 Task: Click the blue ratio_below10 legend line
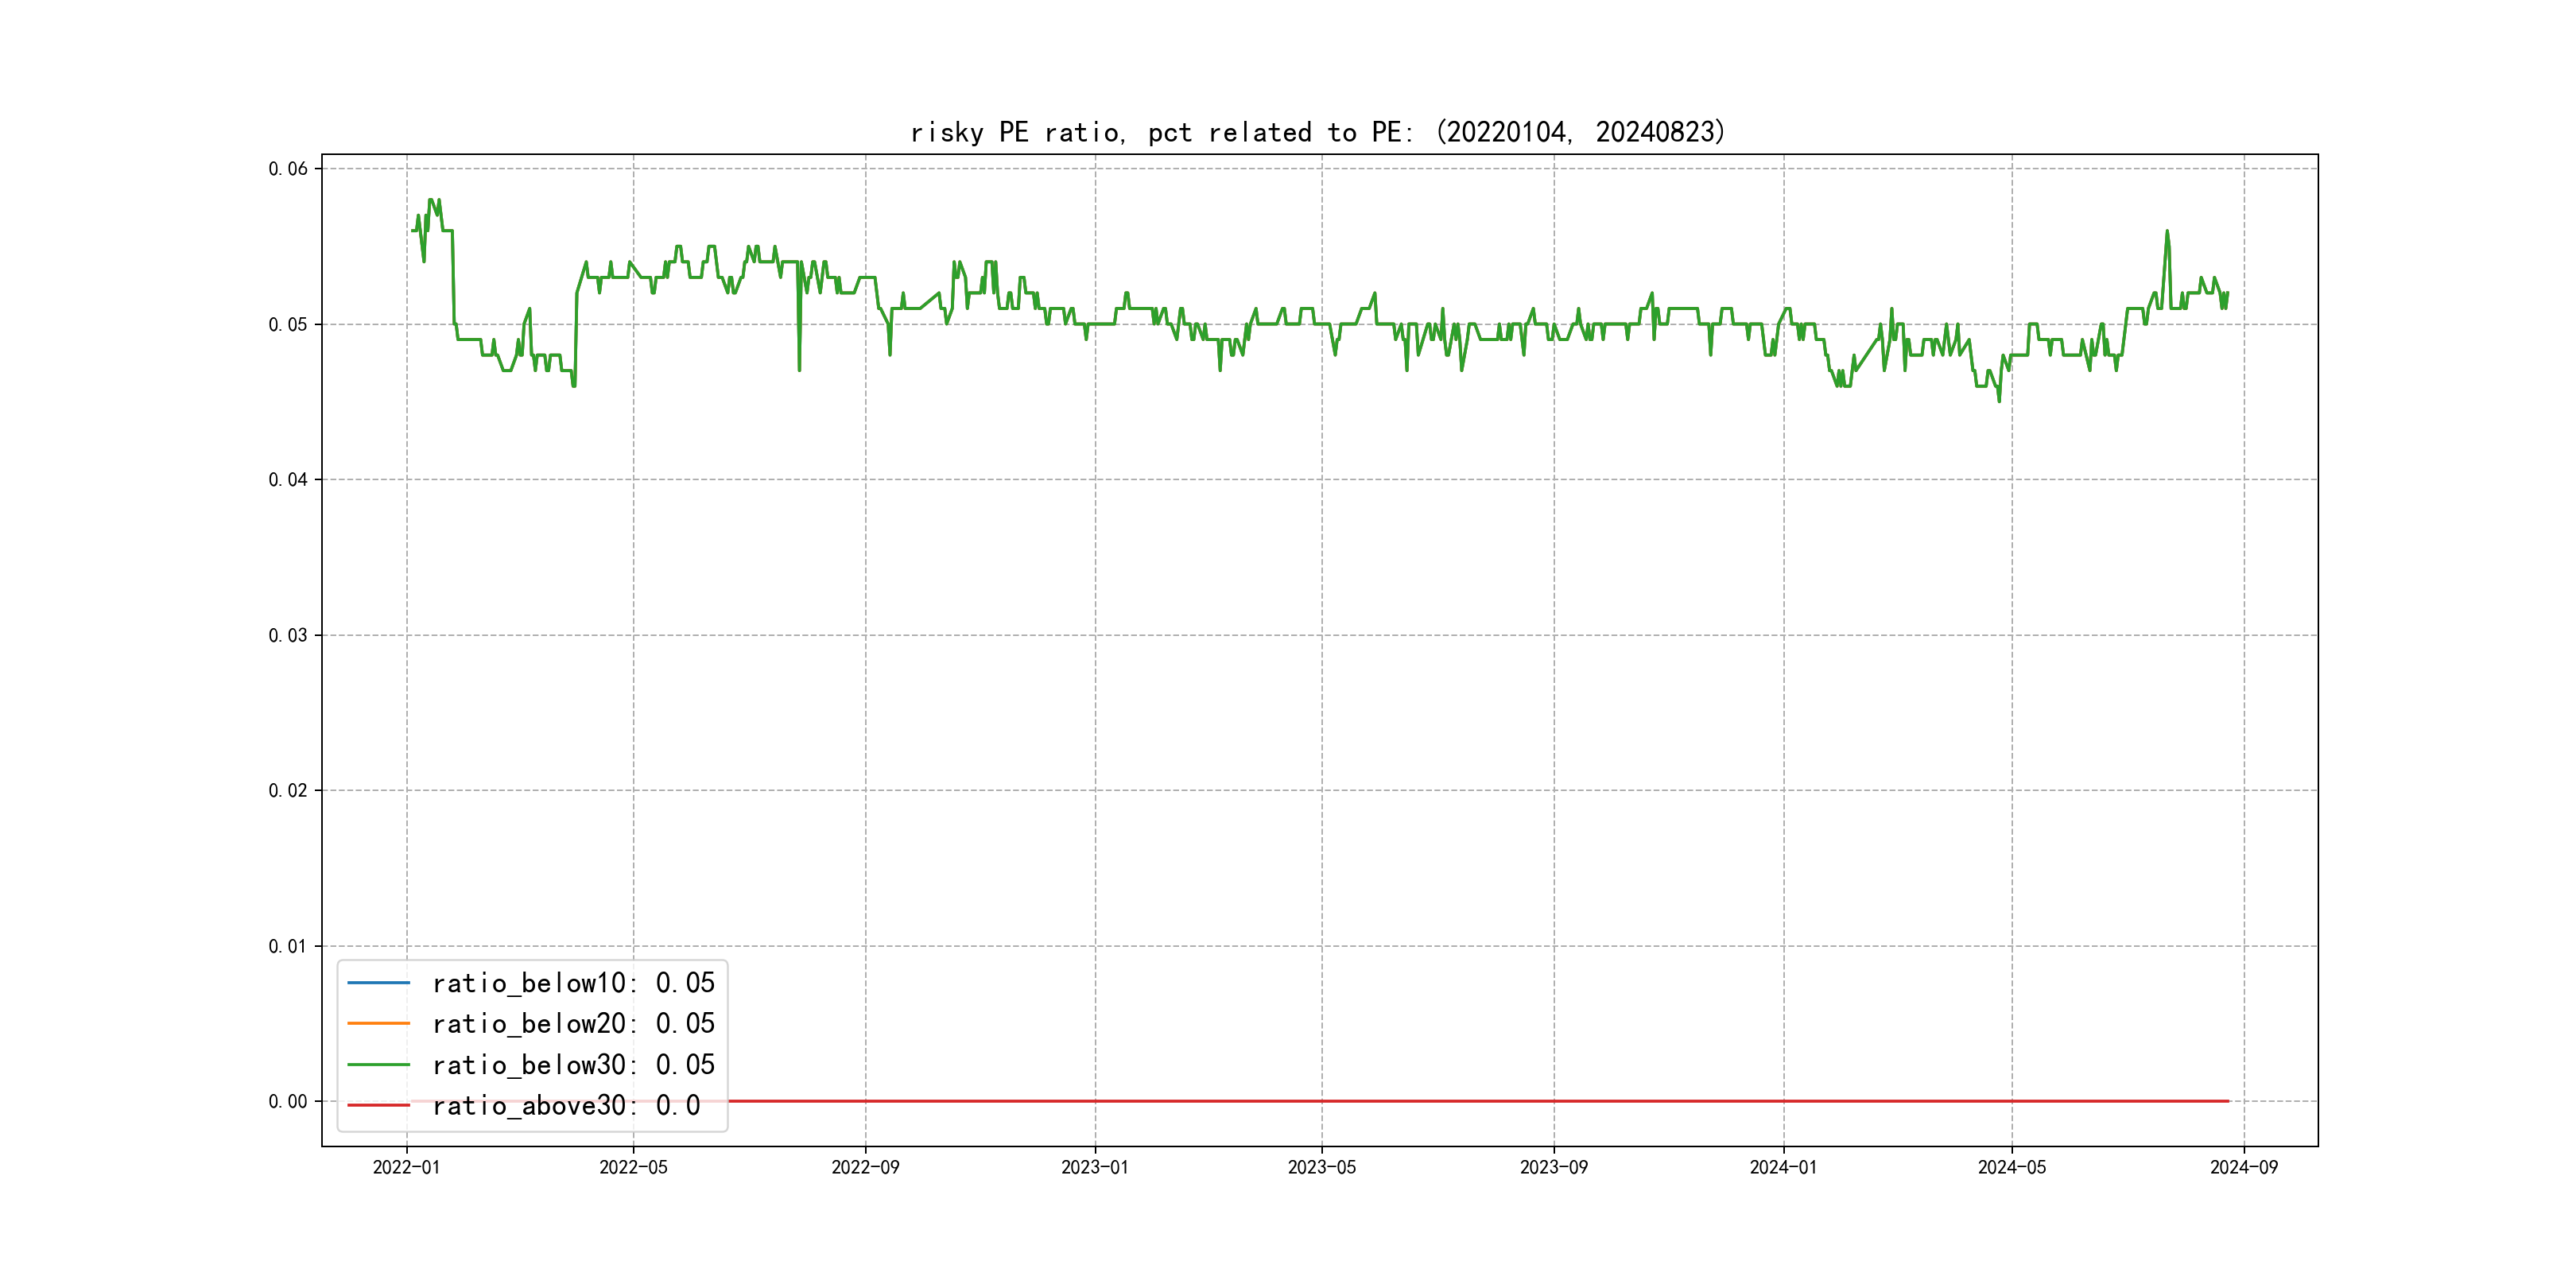pos(378,983)
